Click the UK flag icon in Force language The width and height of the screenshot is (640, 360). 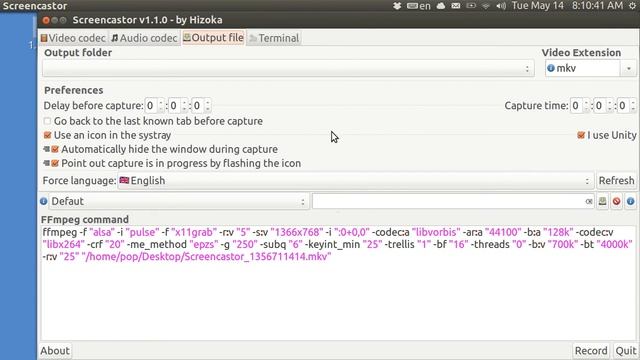[124, 180]
